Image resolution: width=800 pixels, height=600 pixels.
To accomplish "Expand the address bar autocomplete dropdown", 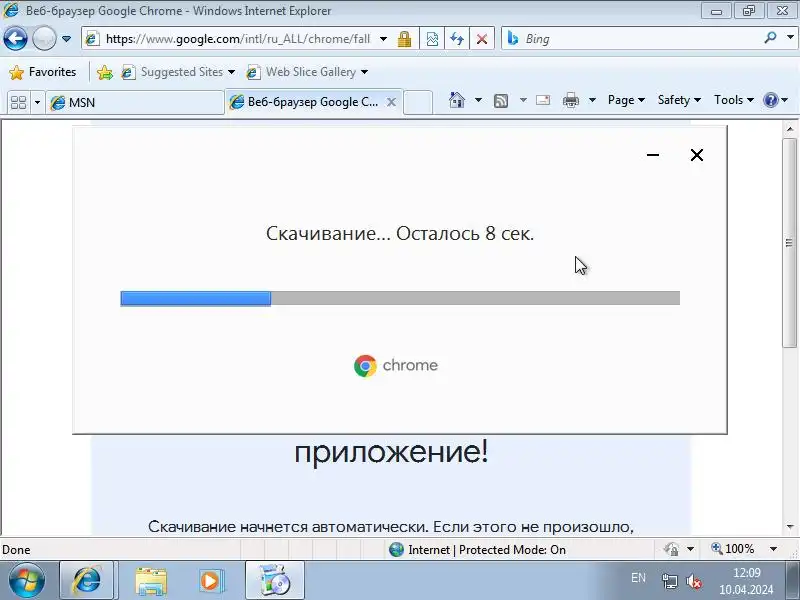I will tap(384, 39).
